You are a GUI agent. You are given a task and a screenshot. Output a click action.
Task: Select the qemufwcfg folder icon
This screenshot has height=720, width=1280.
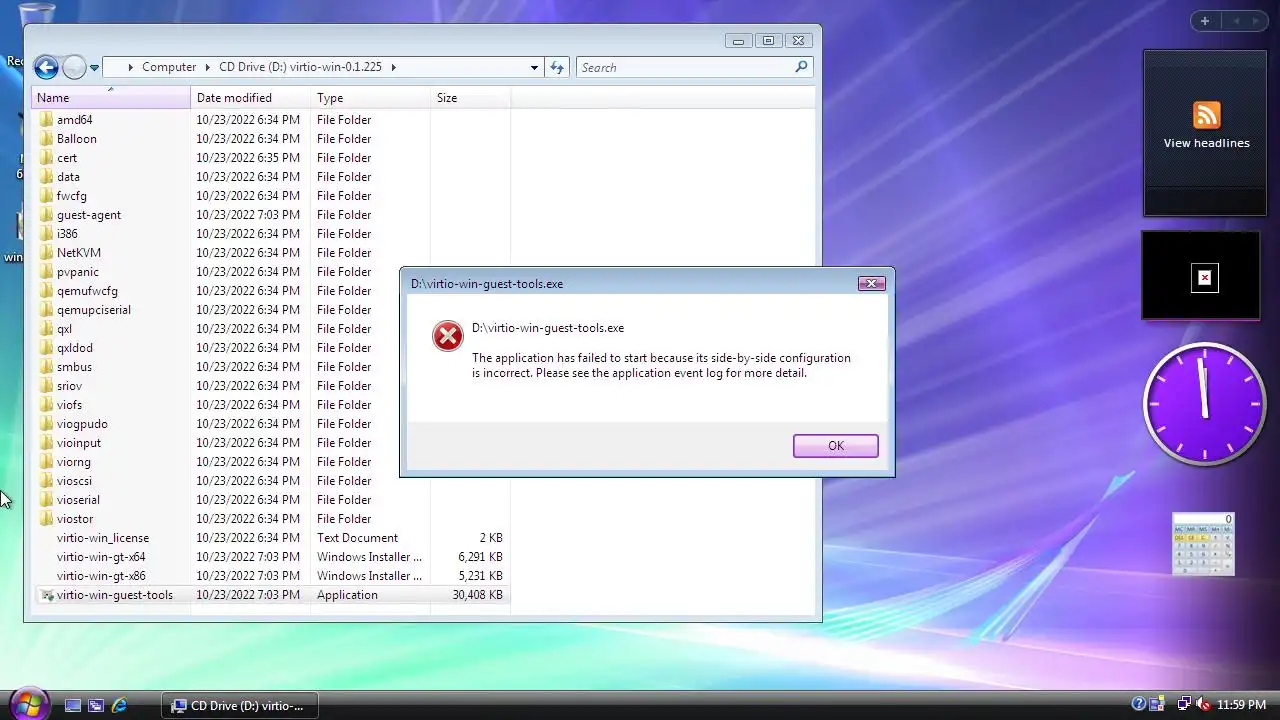point(46,290)
